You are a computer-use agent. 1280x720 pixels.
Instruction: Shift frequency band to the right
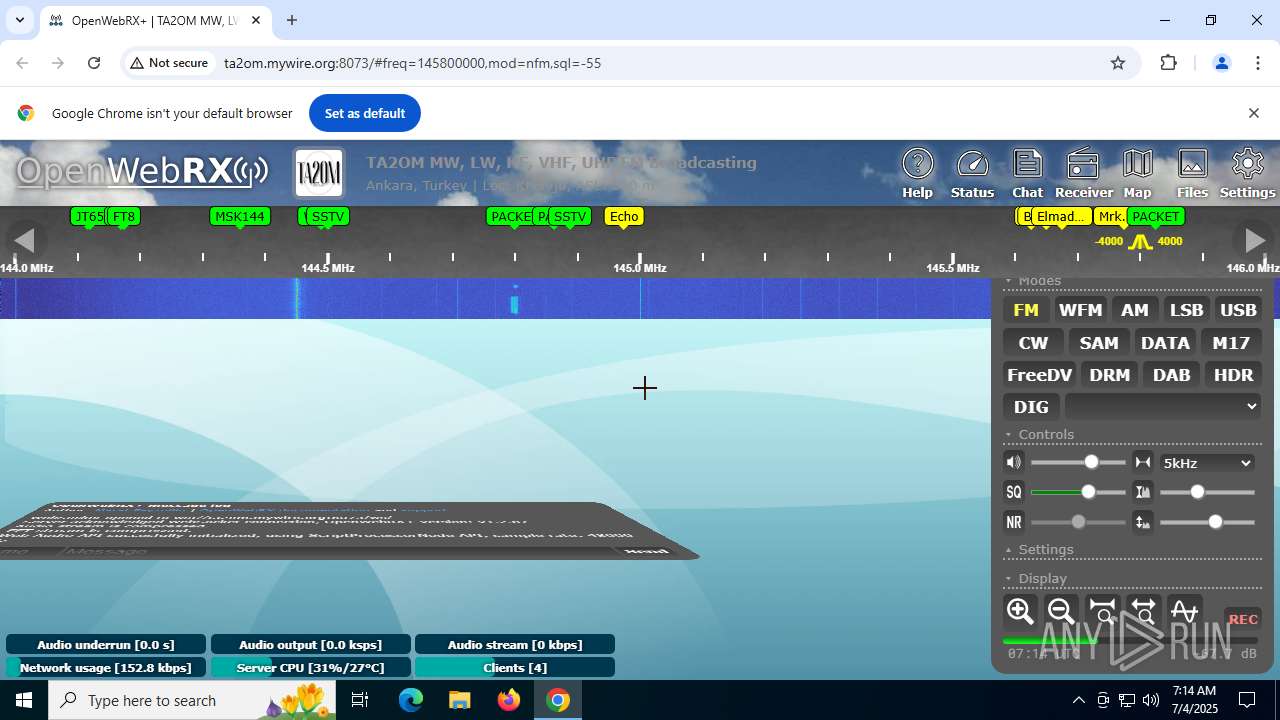1254,240
